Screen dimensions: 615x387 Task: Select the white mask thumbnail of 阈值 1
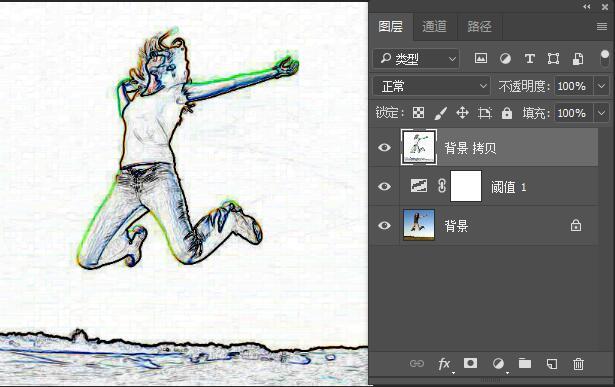[466, 186]
